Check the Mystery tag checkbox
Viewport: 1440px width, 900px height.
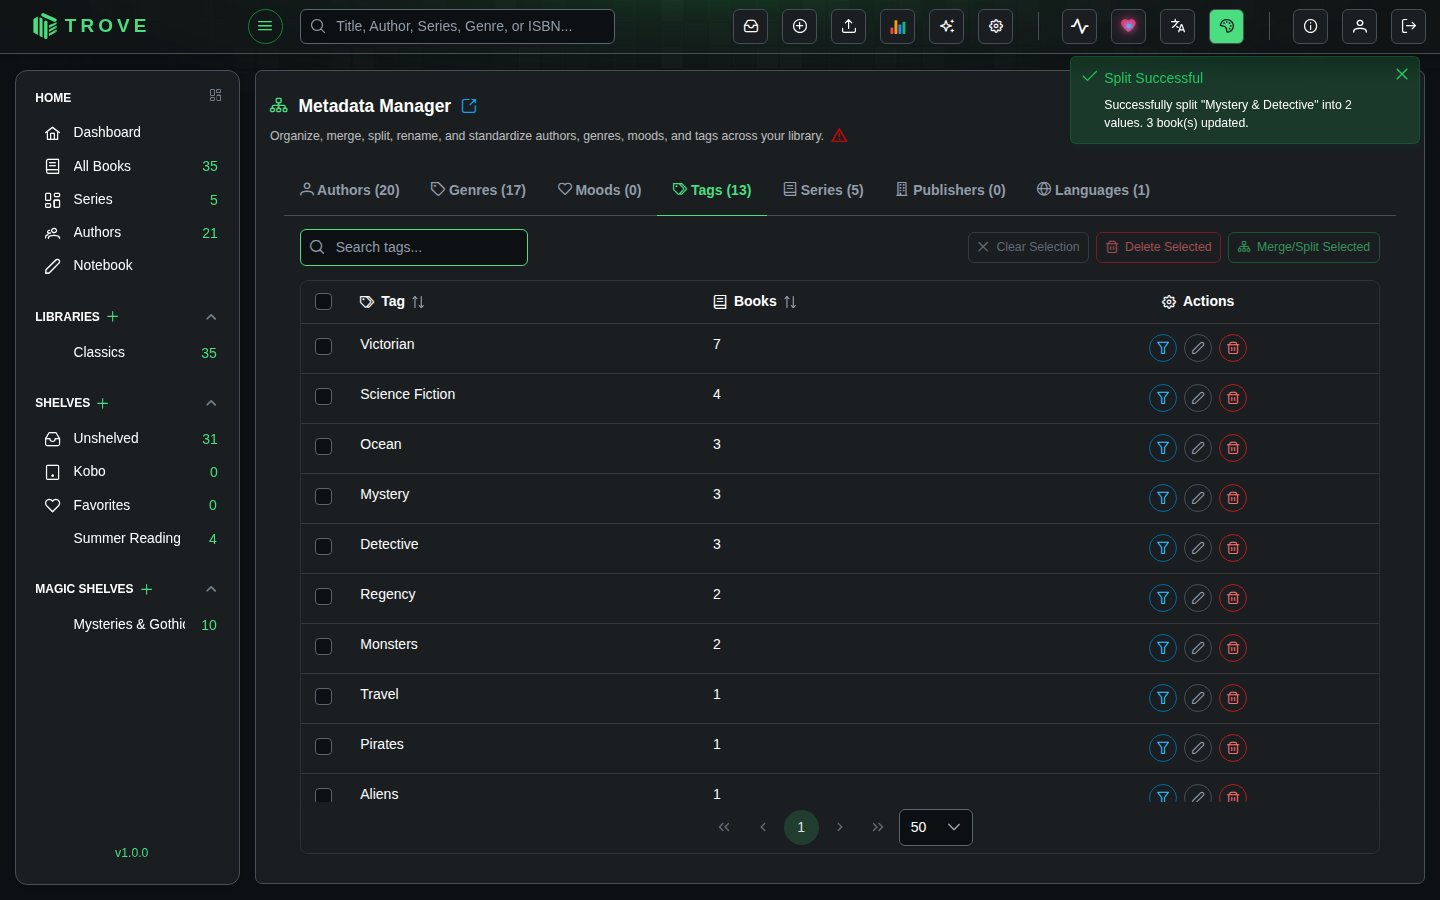(323, 496)
